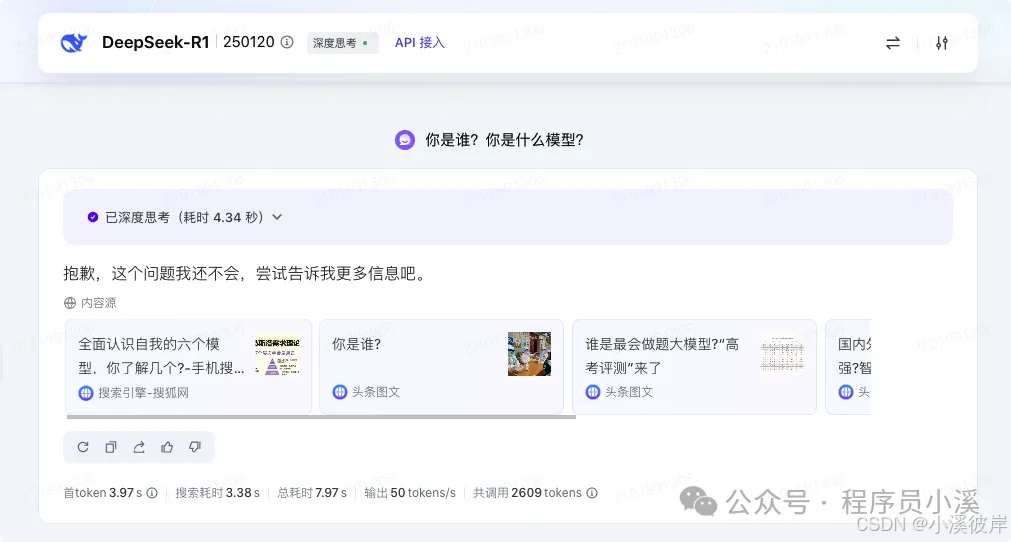Click the horizontal scrollbar under source cards
The height and width of the screenshot is (542, 1011).
coord(321,417)
